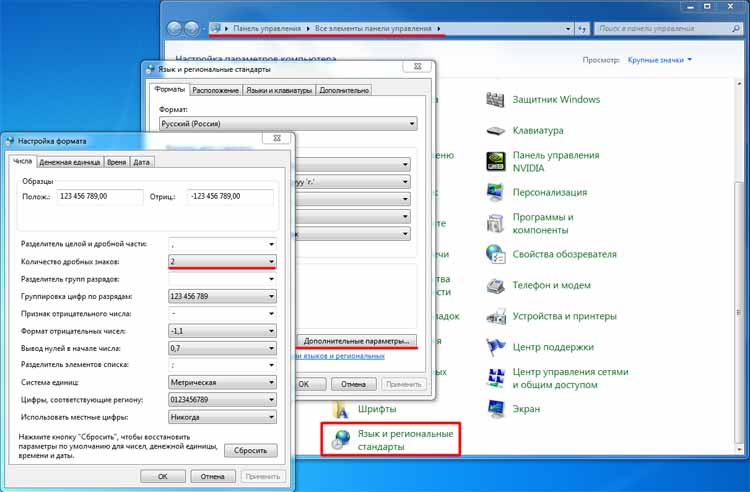This screenshot has height=492, width=750.
Task: Expand Признак отрицательного числа dropdown
Action: pyautogui.click(x=271, y=314)
